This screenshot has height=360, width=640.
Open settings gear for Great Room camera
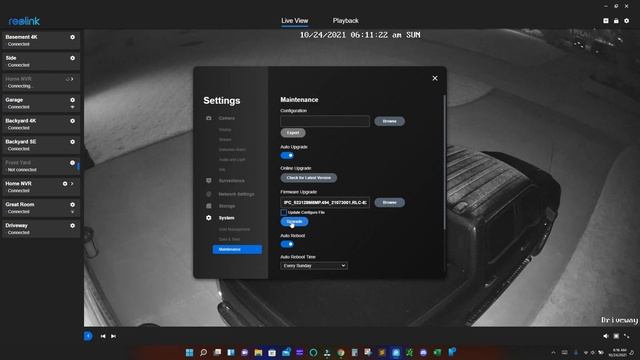pyautogui.click(x=72, y=204)
